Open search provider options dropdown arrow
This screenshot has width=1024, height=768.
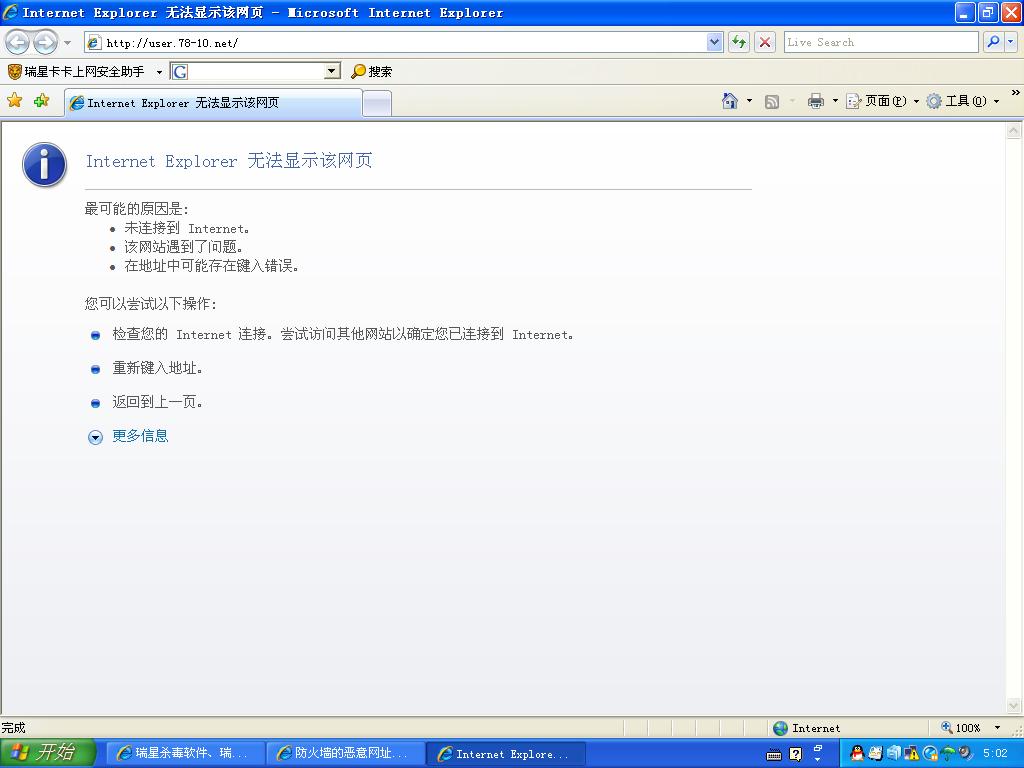tap(1011, 42)
